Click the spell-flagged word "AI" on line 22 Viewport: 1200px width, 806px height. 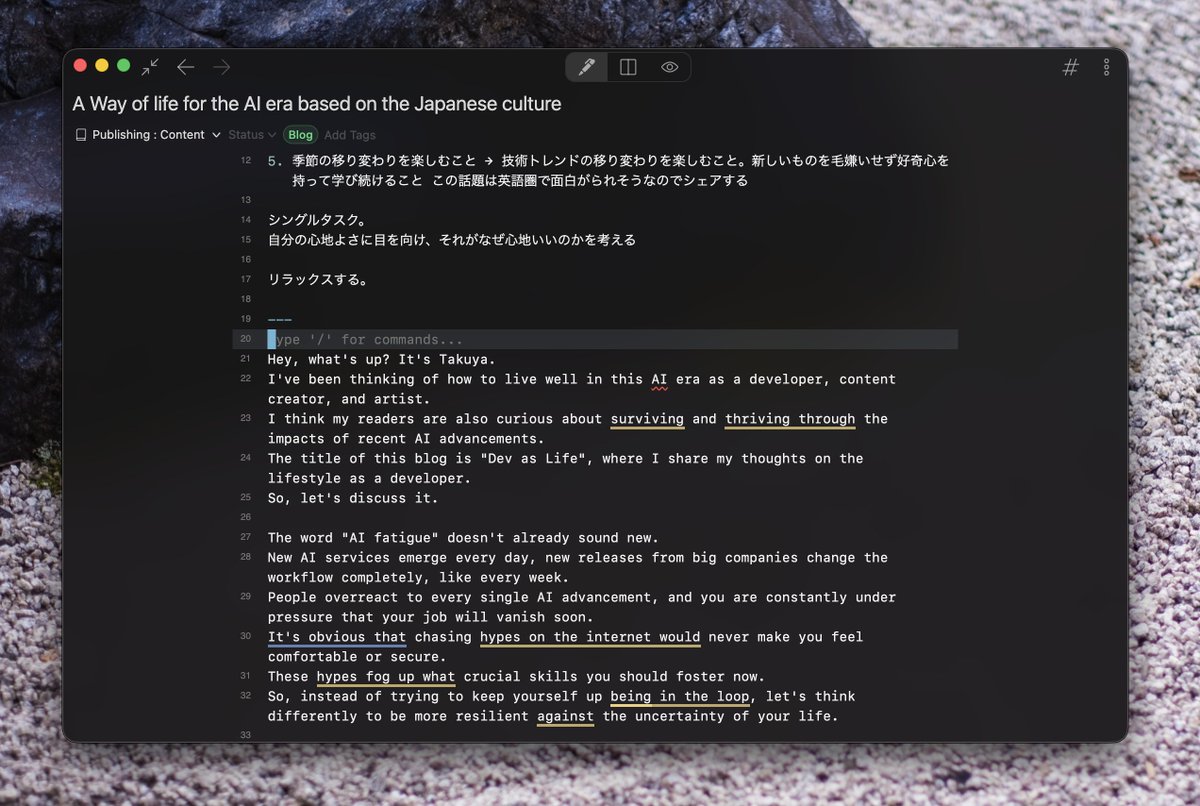pos(659,379)
